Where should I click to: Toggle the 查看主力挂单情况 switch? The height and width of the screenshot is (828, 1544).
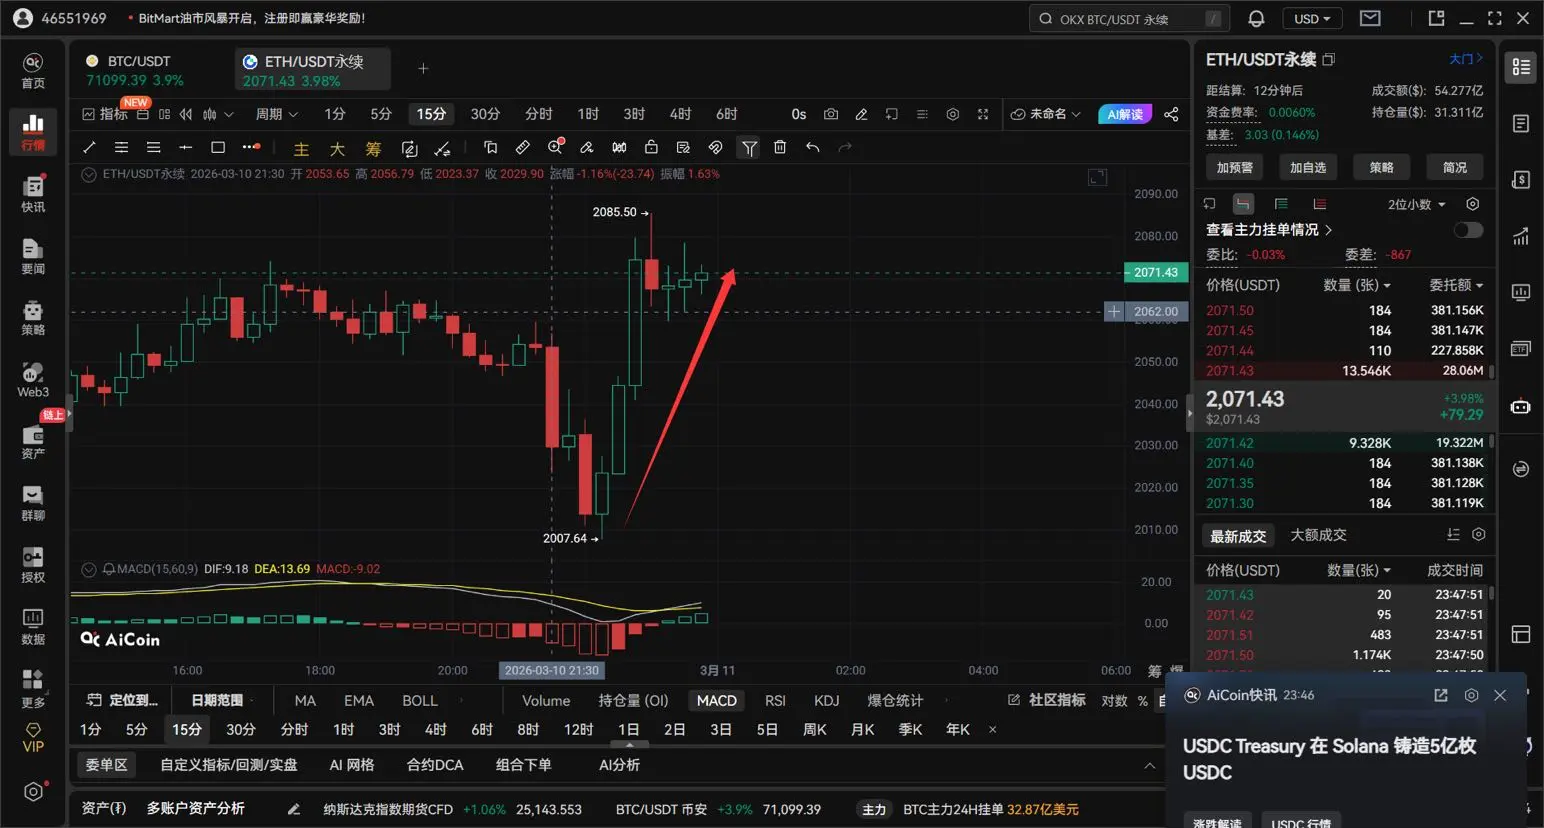(1468, 230)
